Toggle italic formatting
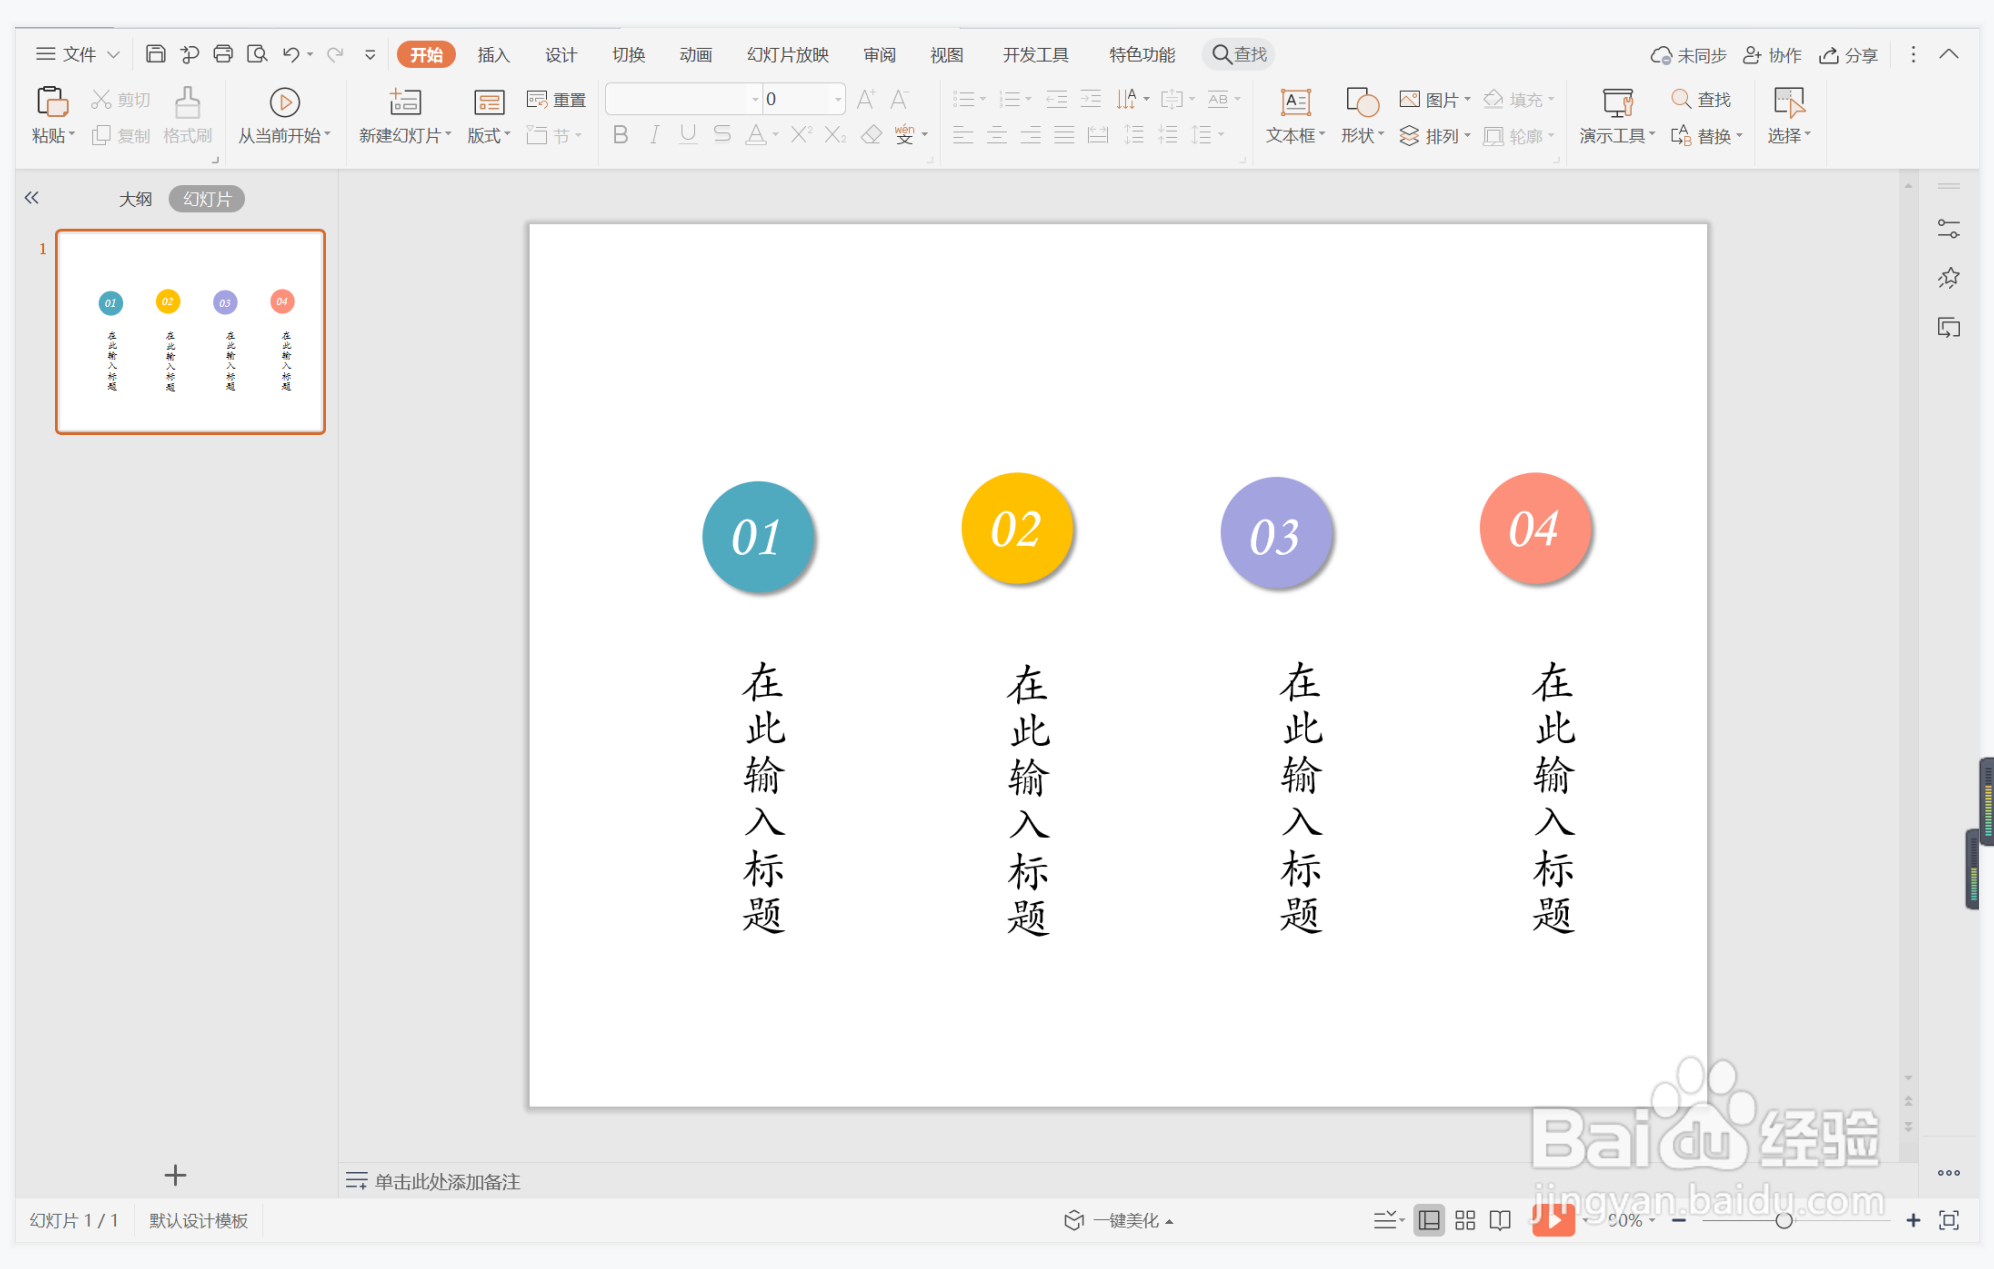1994x1269 pixels. [654, 135]
